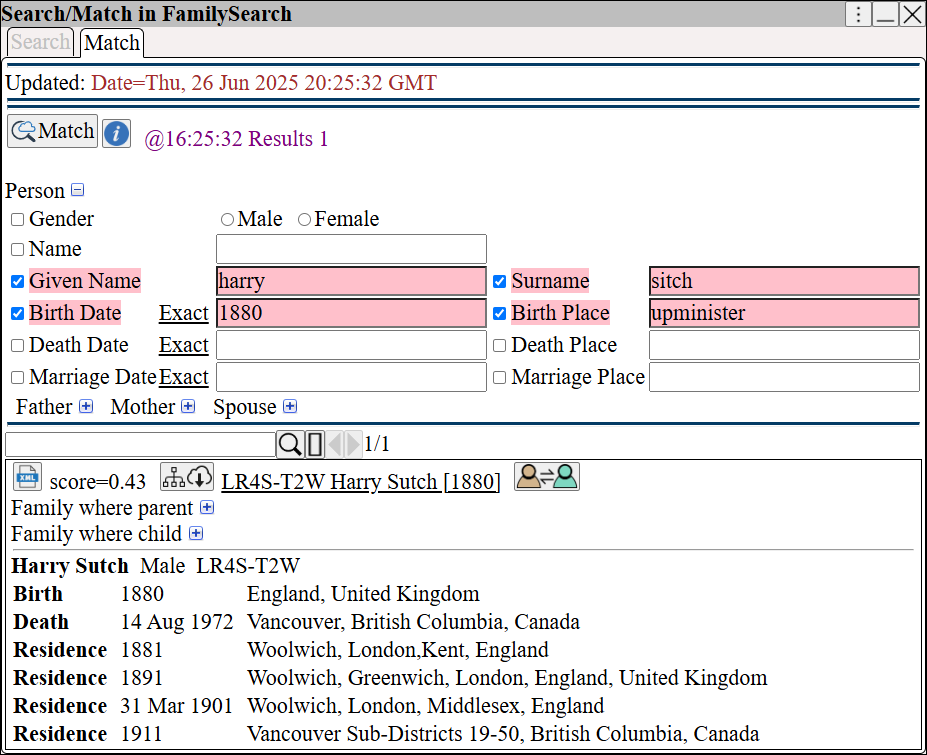The image size is (927, 755).
Task: Click the empty Name input field
Action: point(351,249)
